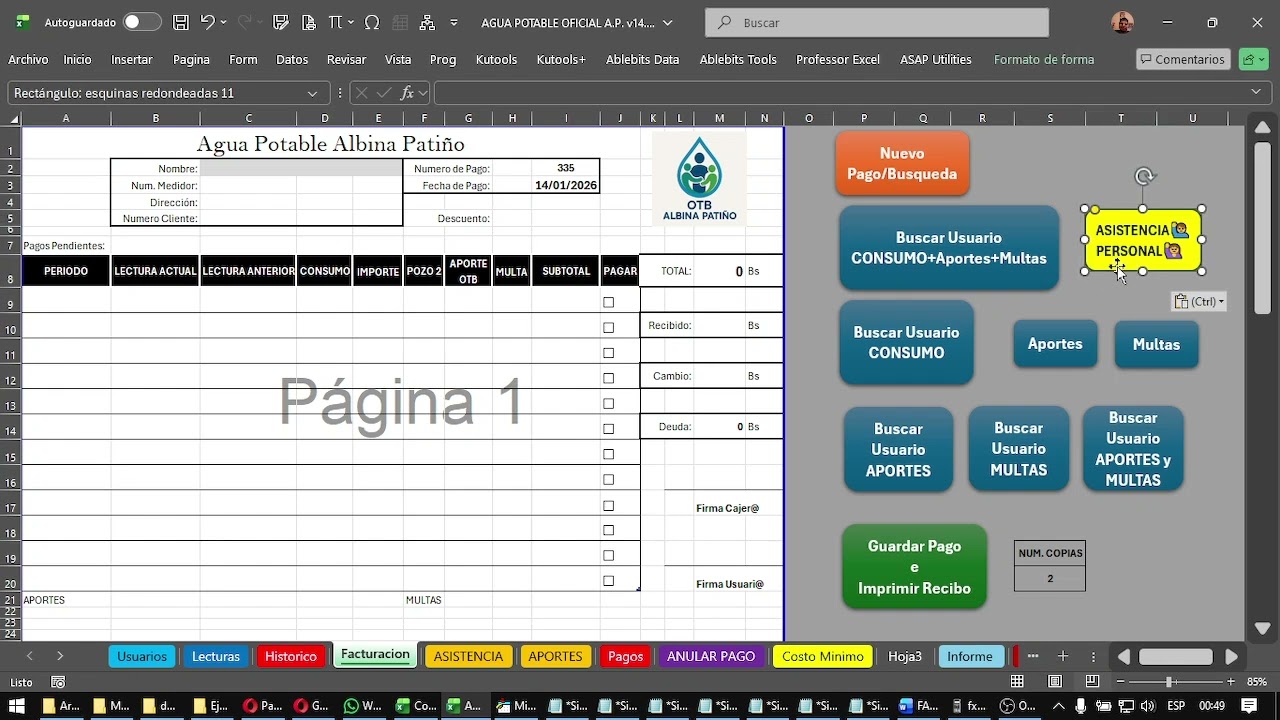
Task: Click the horizontal scrollbar thumb
Action: tap(1176, 656)
